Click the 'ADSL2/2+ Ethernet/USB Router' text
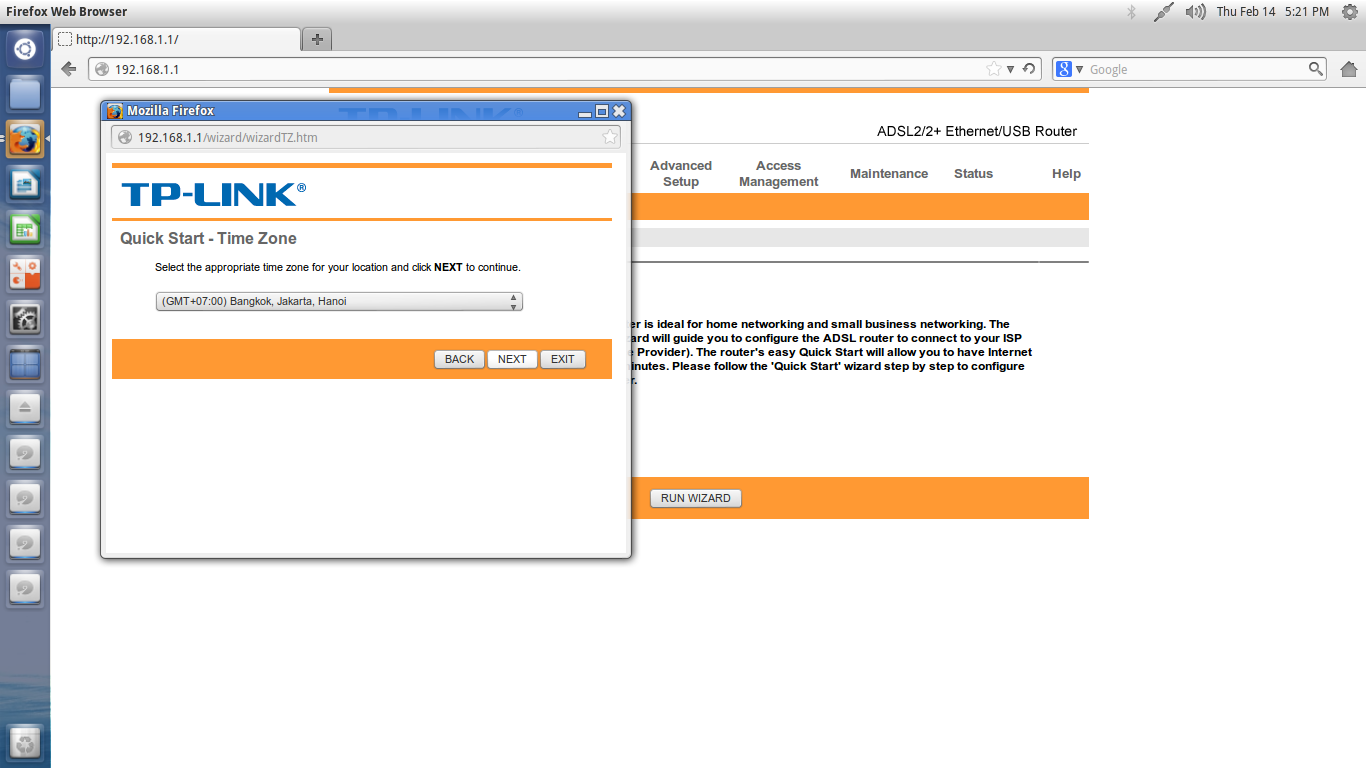The image size is (1366, 768). (x=977, y=131)
